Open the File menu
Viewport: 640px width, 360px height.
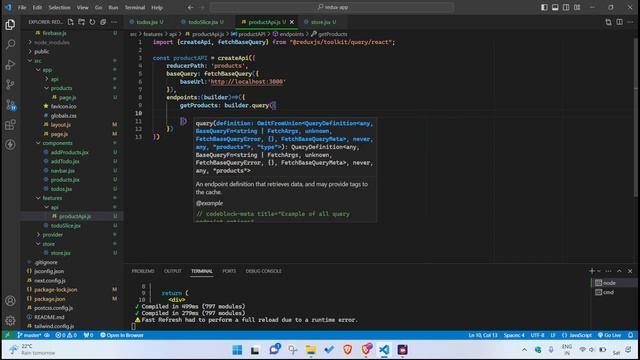(x=22, y=7)
